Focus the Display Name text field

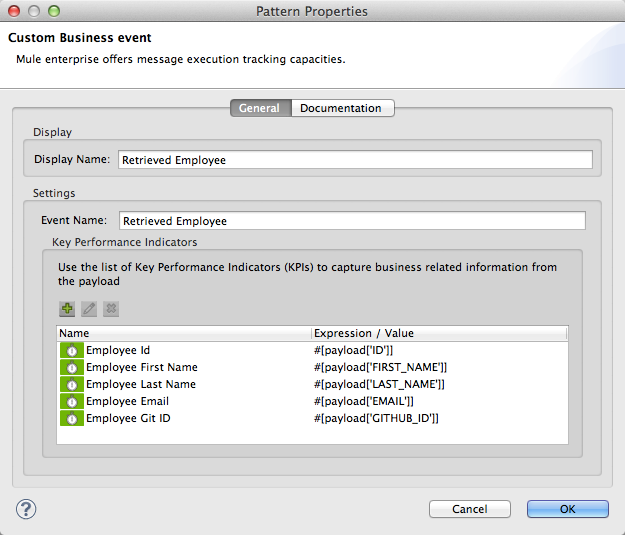click(x=354, y=160)
